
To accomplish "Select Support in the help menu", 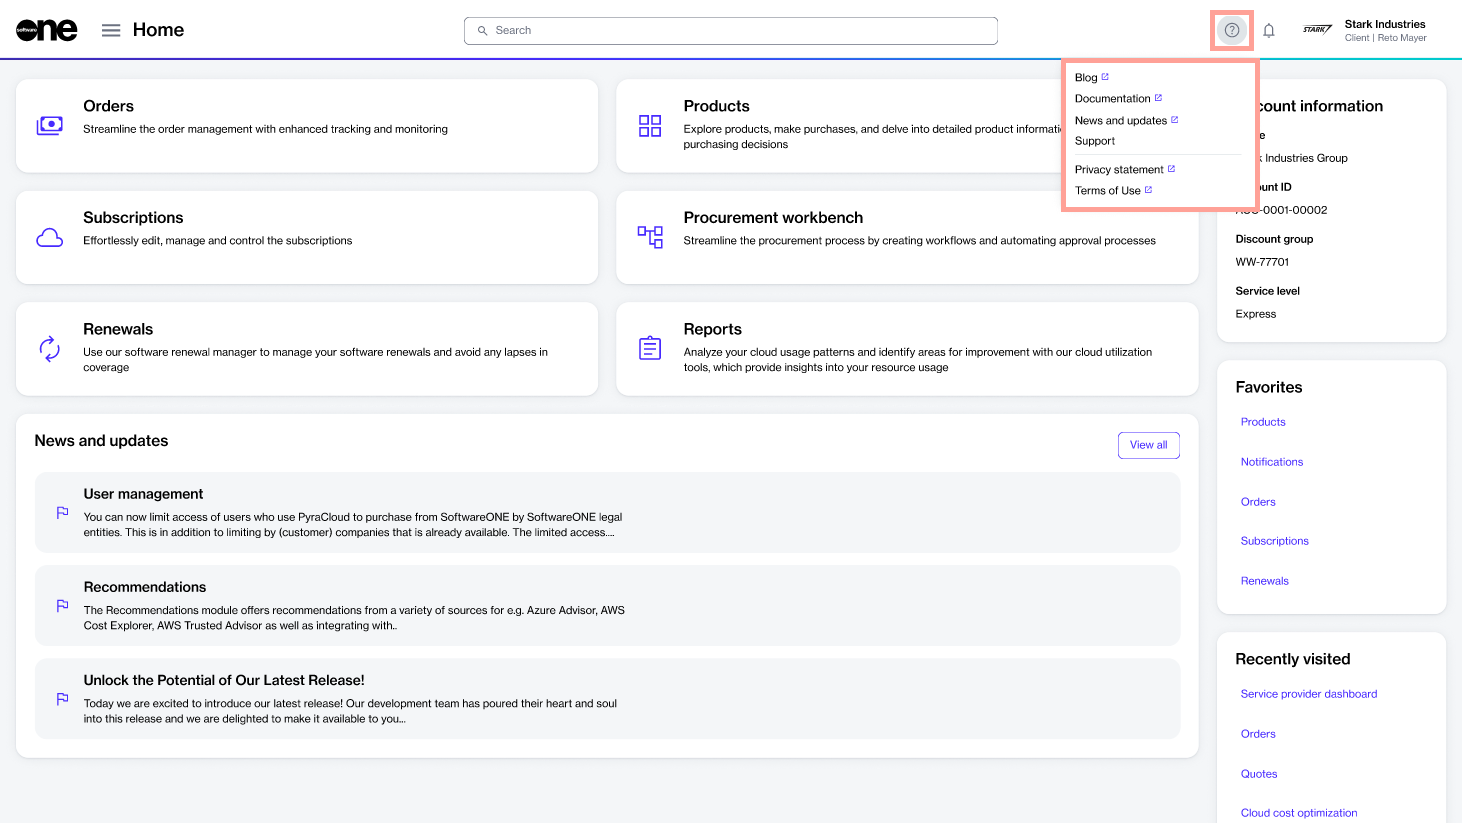I will [x=1095, y=141].
